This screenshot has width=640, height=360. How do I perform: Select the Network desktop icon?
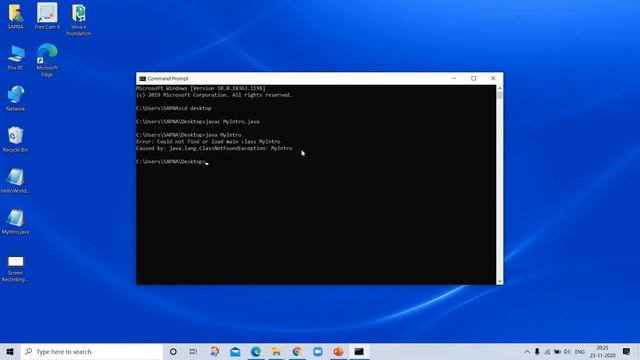coord(16,98)
